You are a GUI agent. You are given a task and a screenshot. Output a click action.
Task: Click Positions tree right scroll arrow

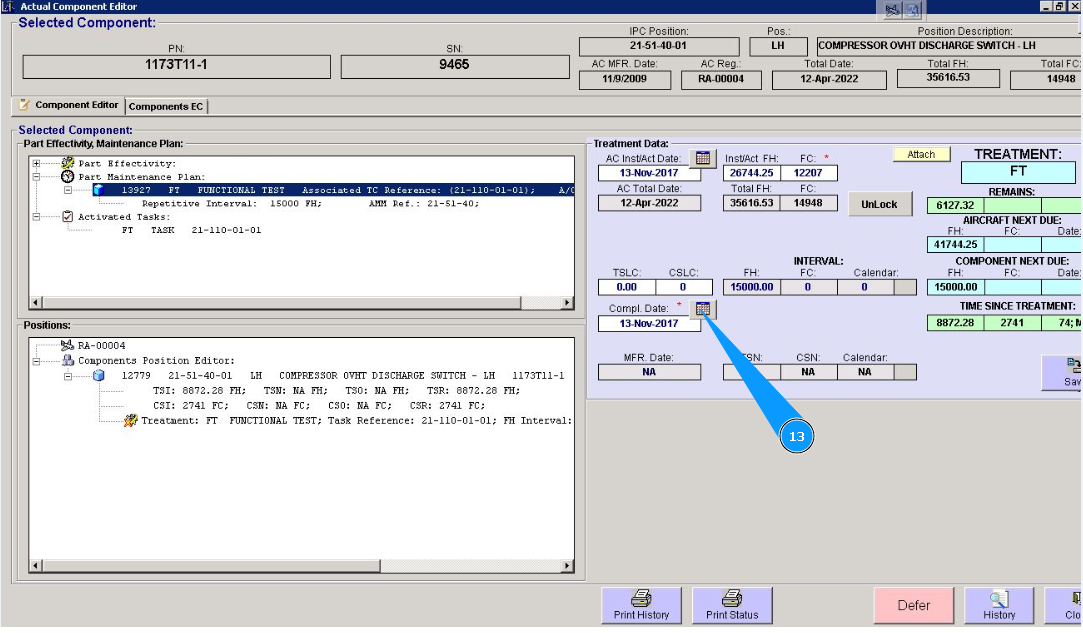567,566
